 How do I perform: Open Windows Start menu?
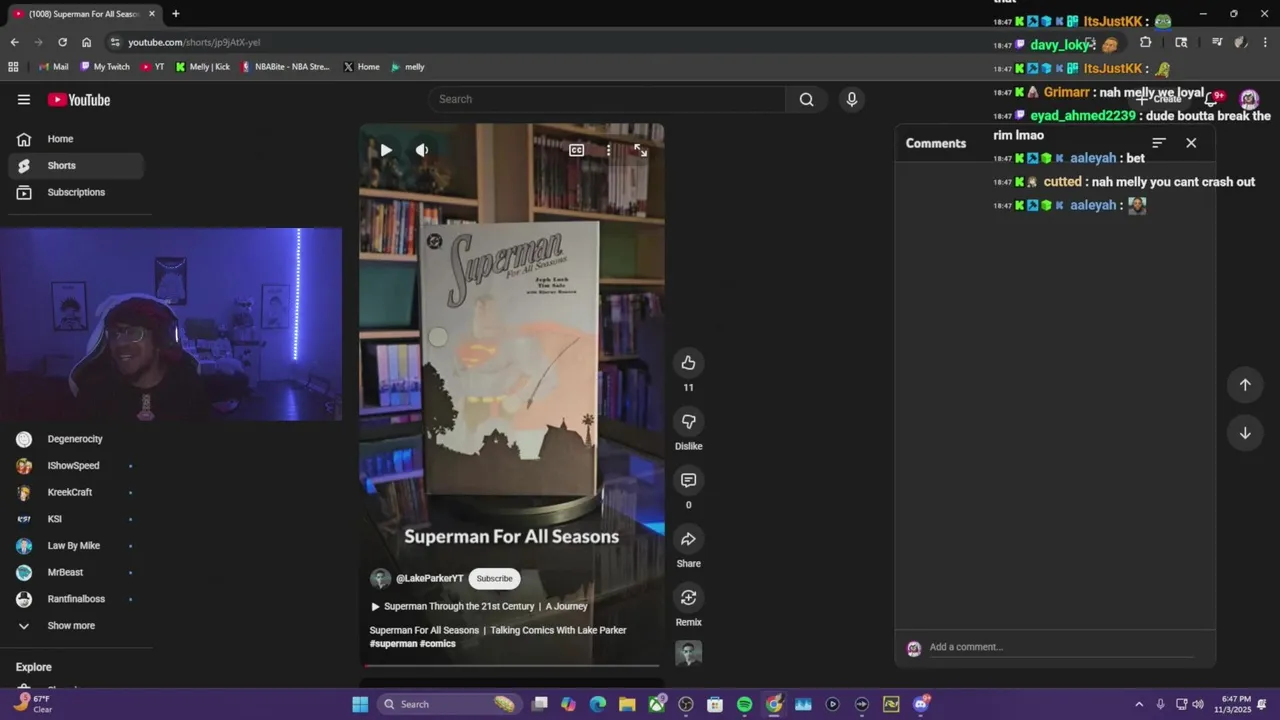(360, 704)
